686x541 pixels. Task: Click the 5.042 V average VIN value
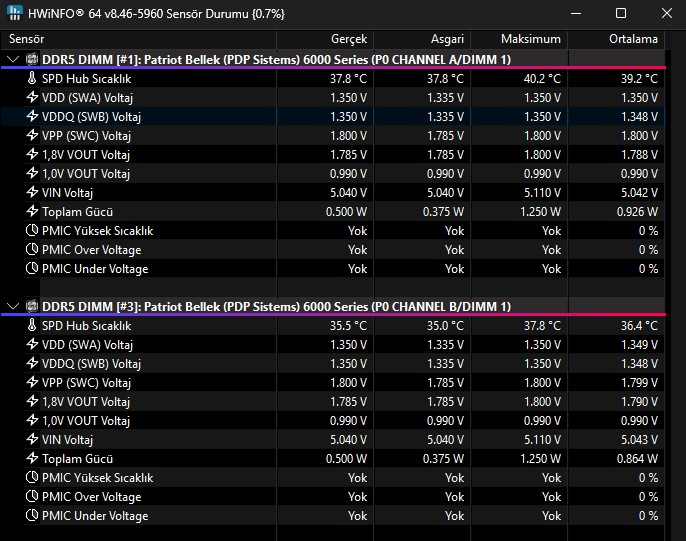click(639, 192)
